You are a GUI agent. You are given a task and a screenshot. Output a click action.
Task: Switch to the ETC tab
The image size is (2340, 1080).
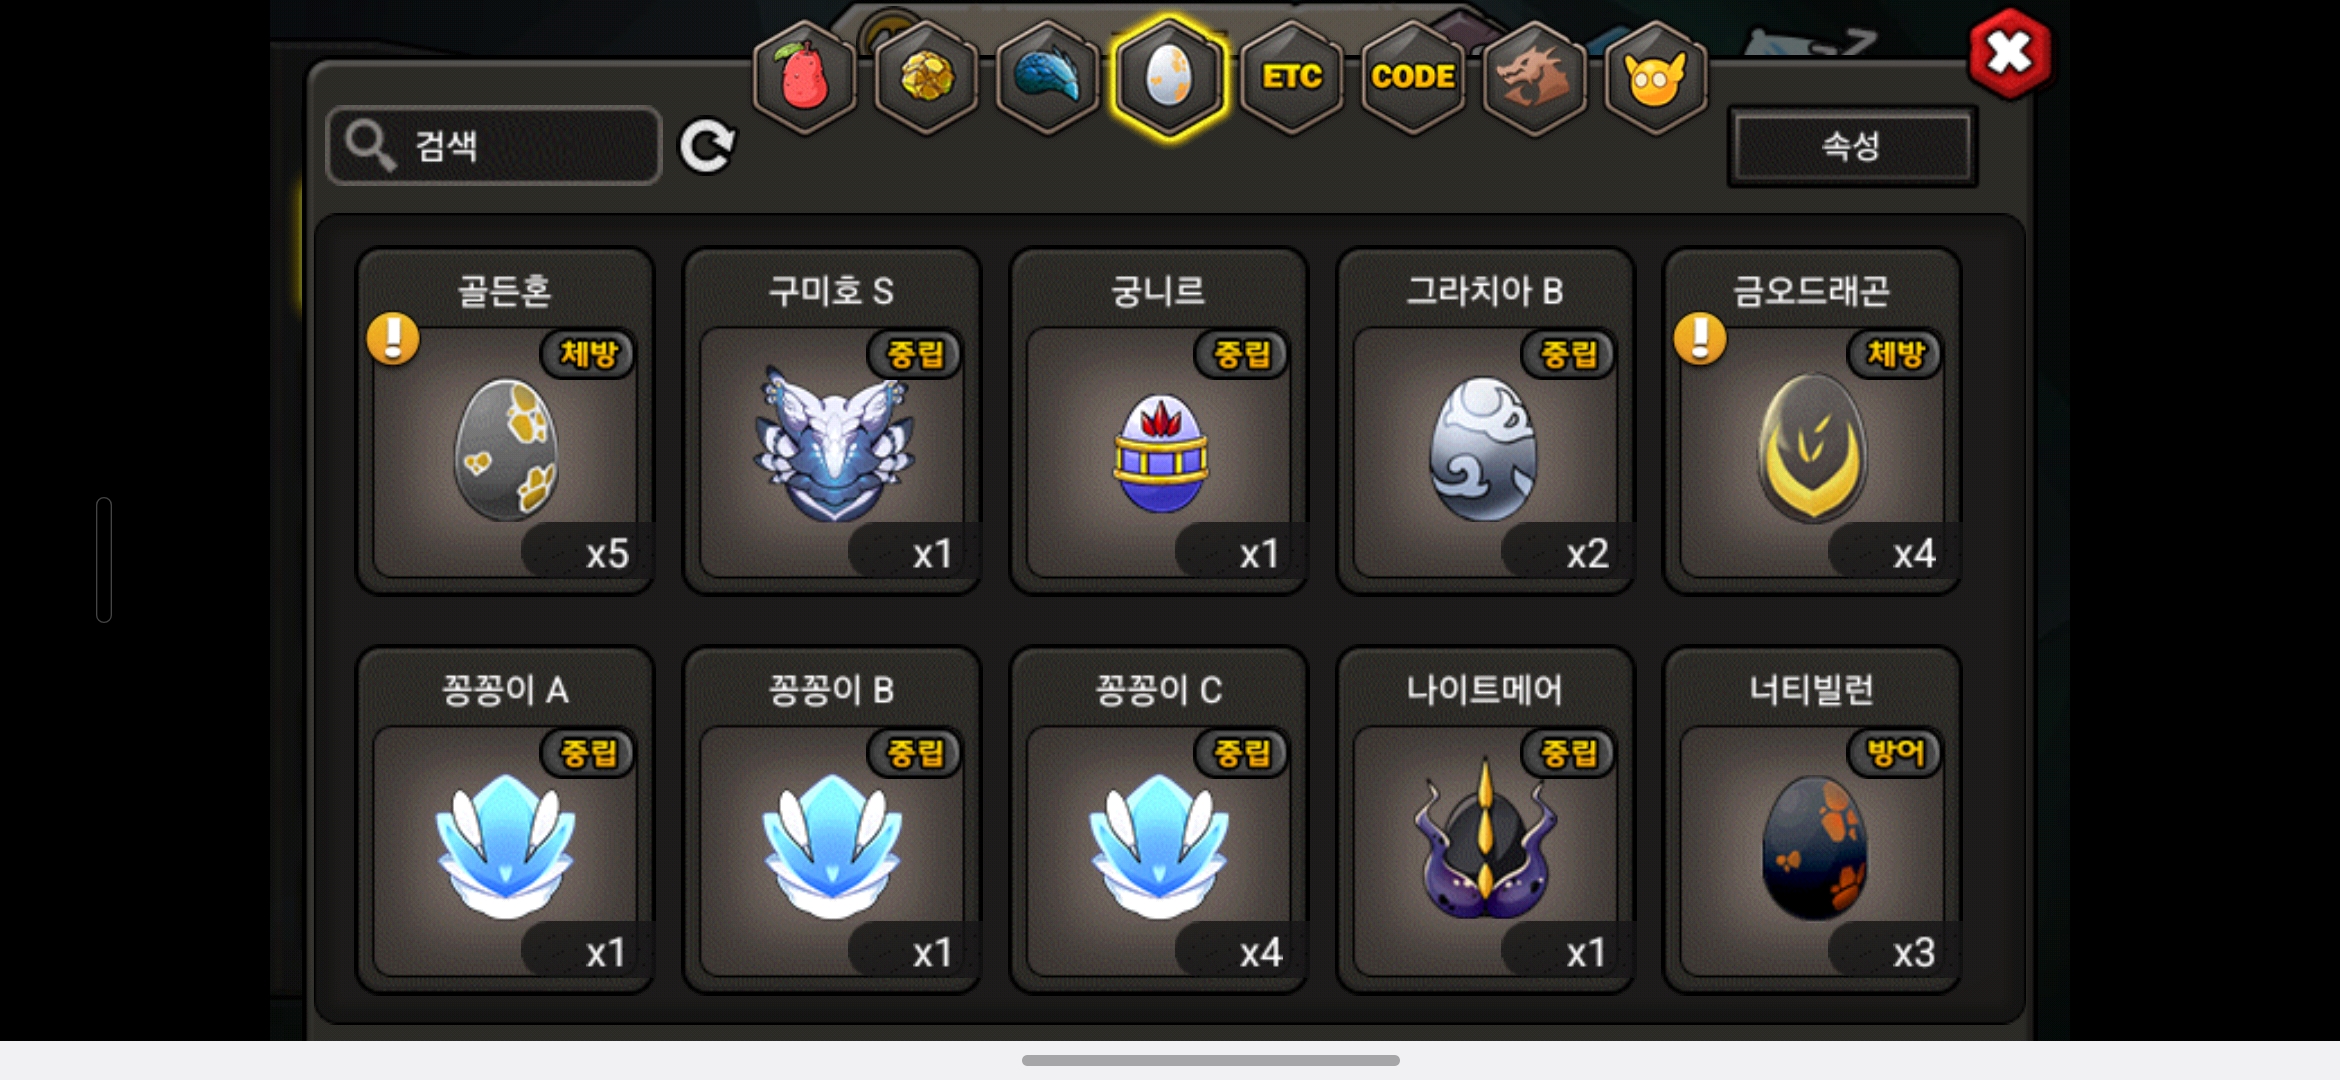tap(1291, 78)
